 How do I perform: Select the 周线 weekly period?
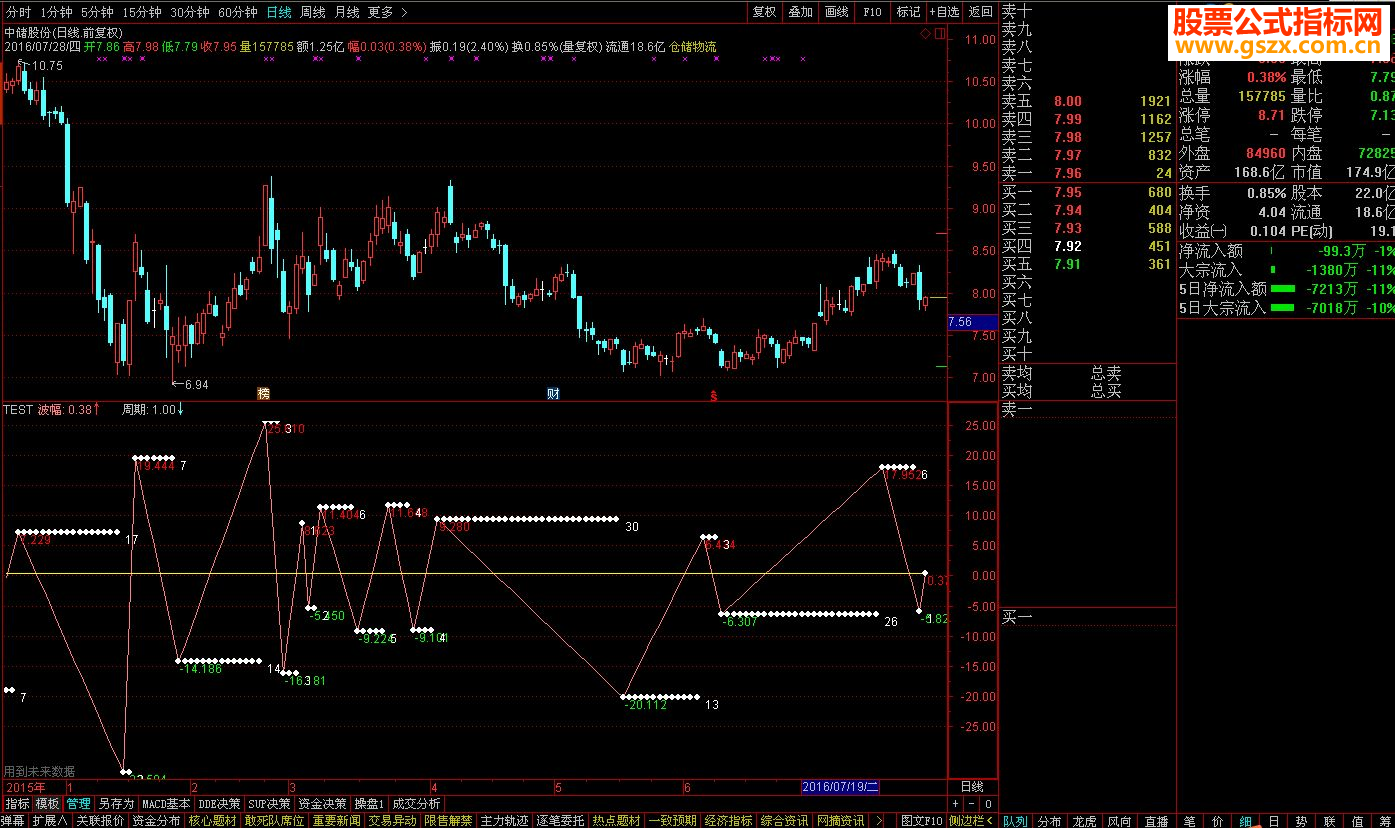pos(313,12)
